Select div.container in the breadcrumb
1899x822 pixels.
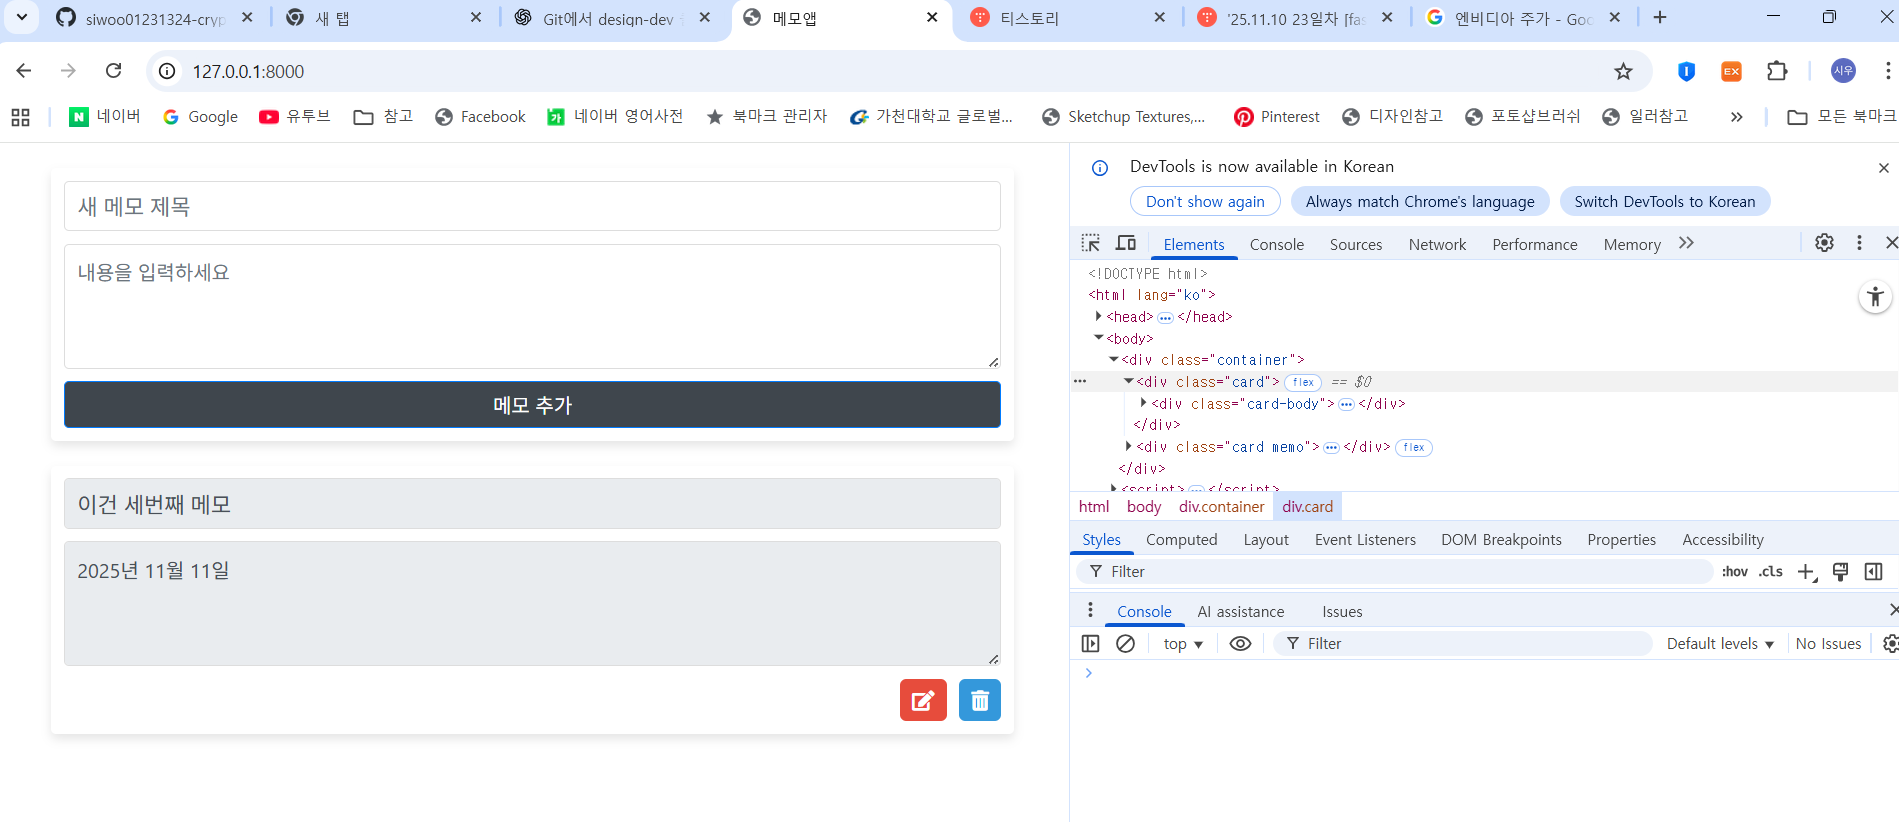point(1221,506)
